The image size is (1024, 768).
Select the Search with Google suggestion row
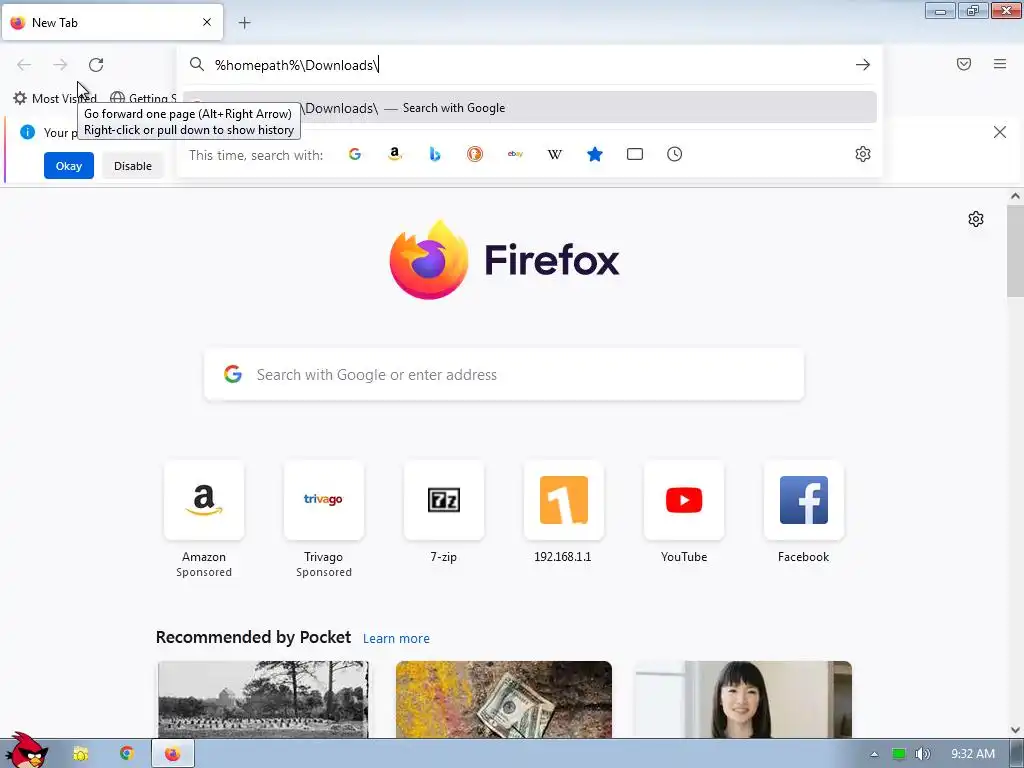point(530,108)
